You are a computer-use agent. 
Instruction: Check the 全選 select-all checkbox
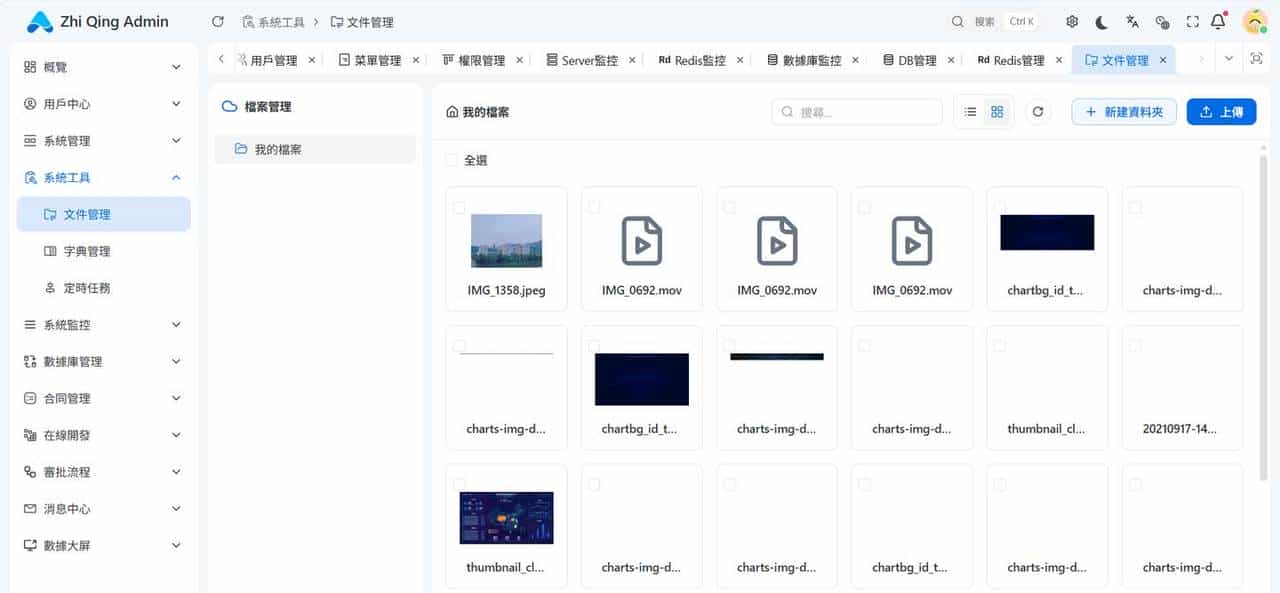point(449,159)
